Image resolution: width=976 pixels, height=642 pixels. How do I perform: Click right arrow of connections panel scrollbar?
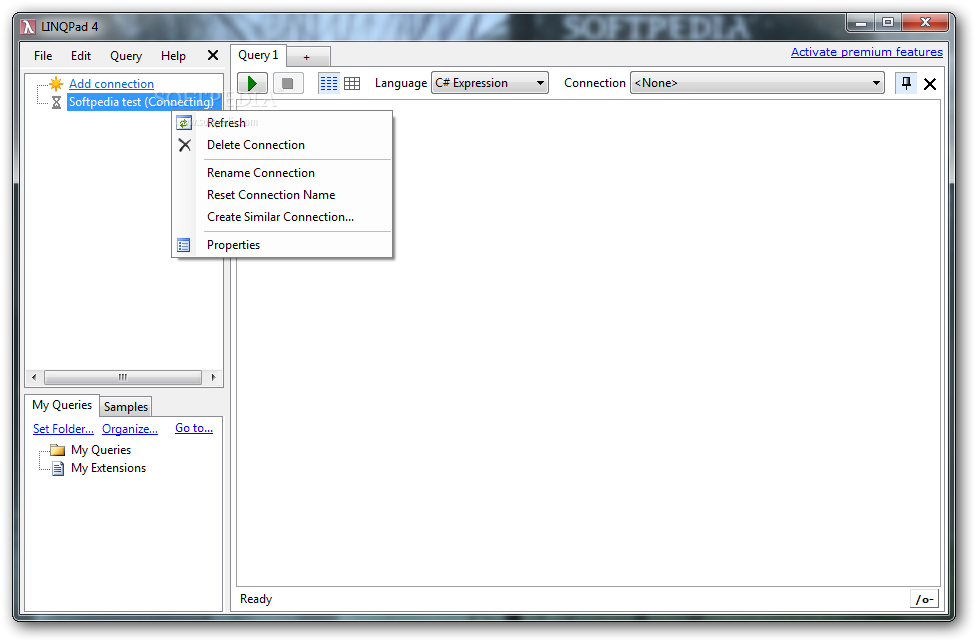[x=214, y=377]
